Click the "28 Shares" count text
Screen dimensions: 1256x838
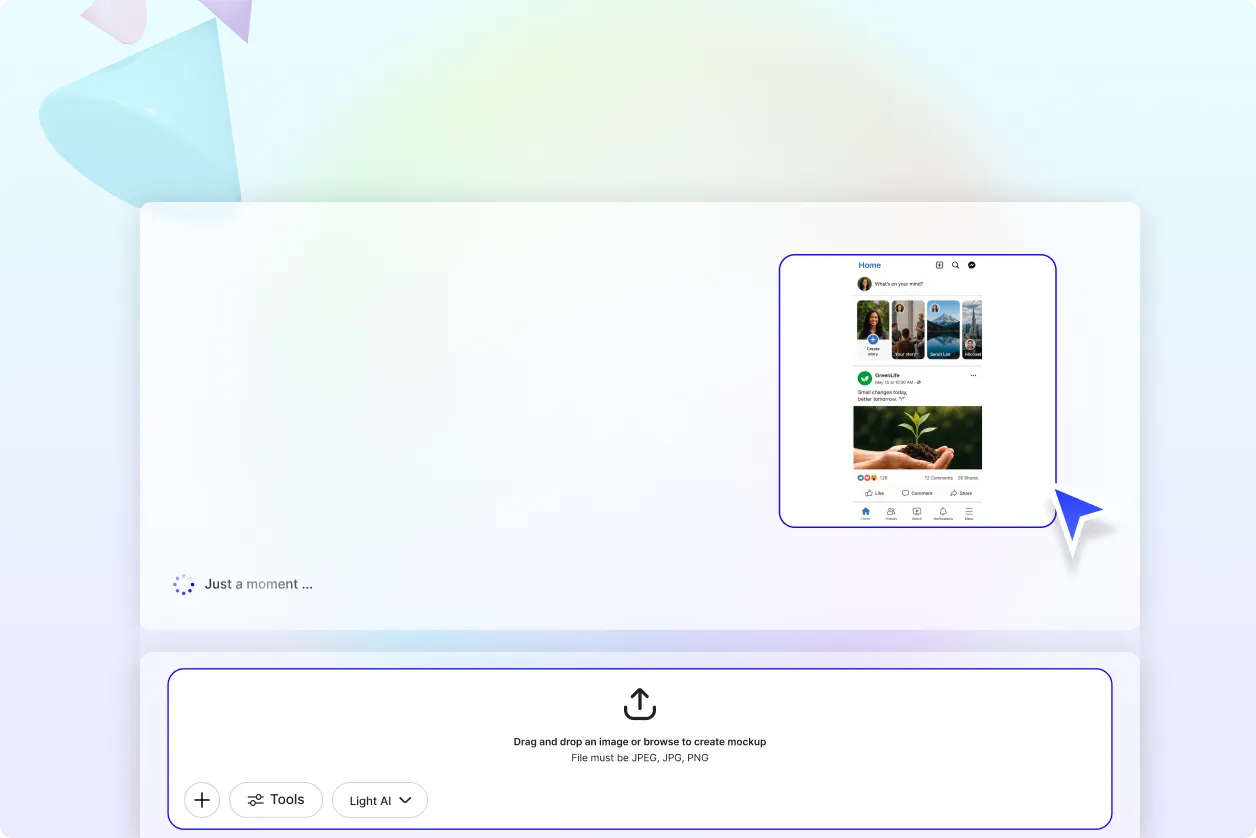pyautogui.click(x=967, y=478)
